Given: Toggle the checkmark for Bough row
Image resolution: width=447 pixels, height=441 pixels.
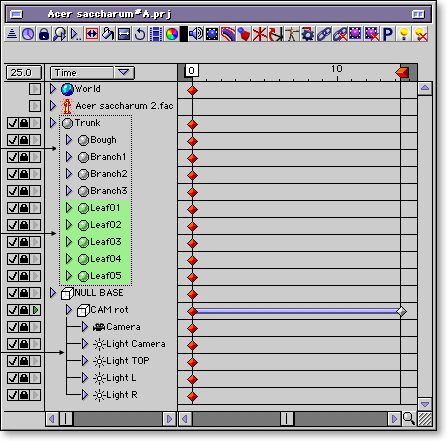Looking at the screenshot, I should coord(13,140).
